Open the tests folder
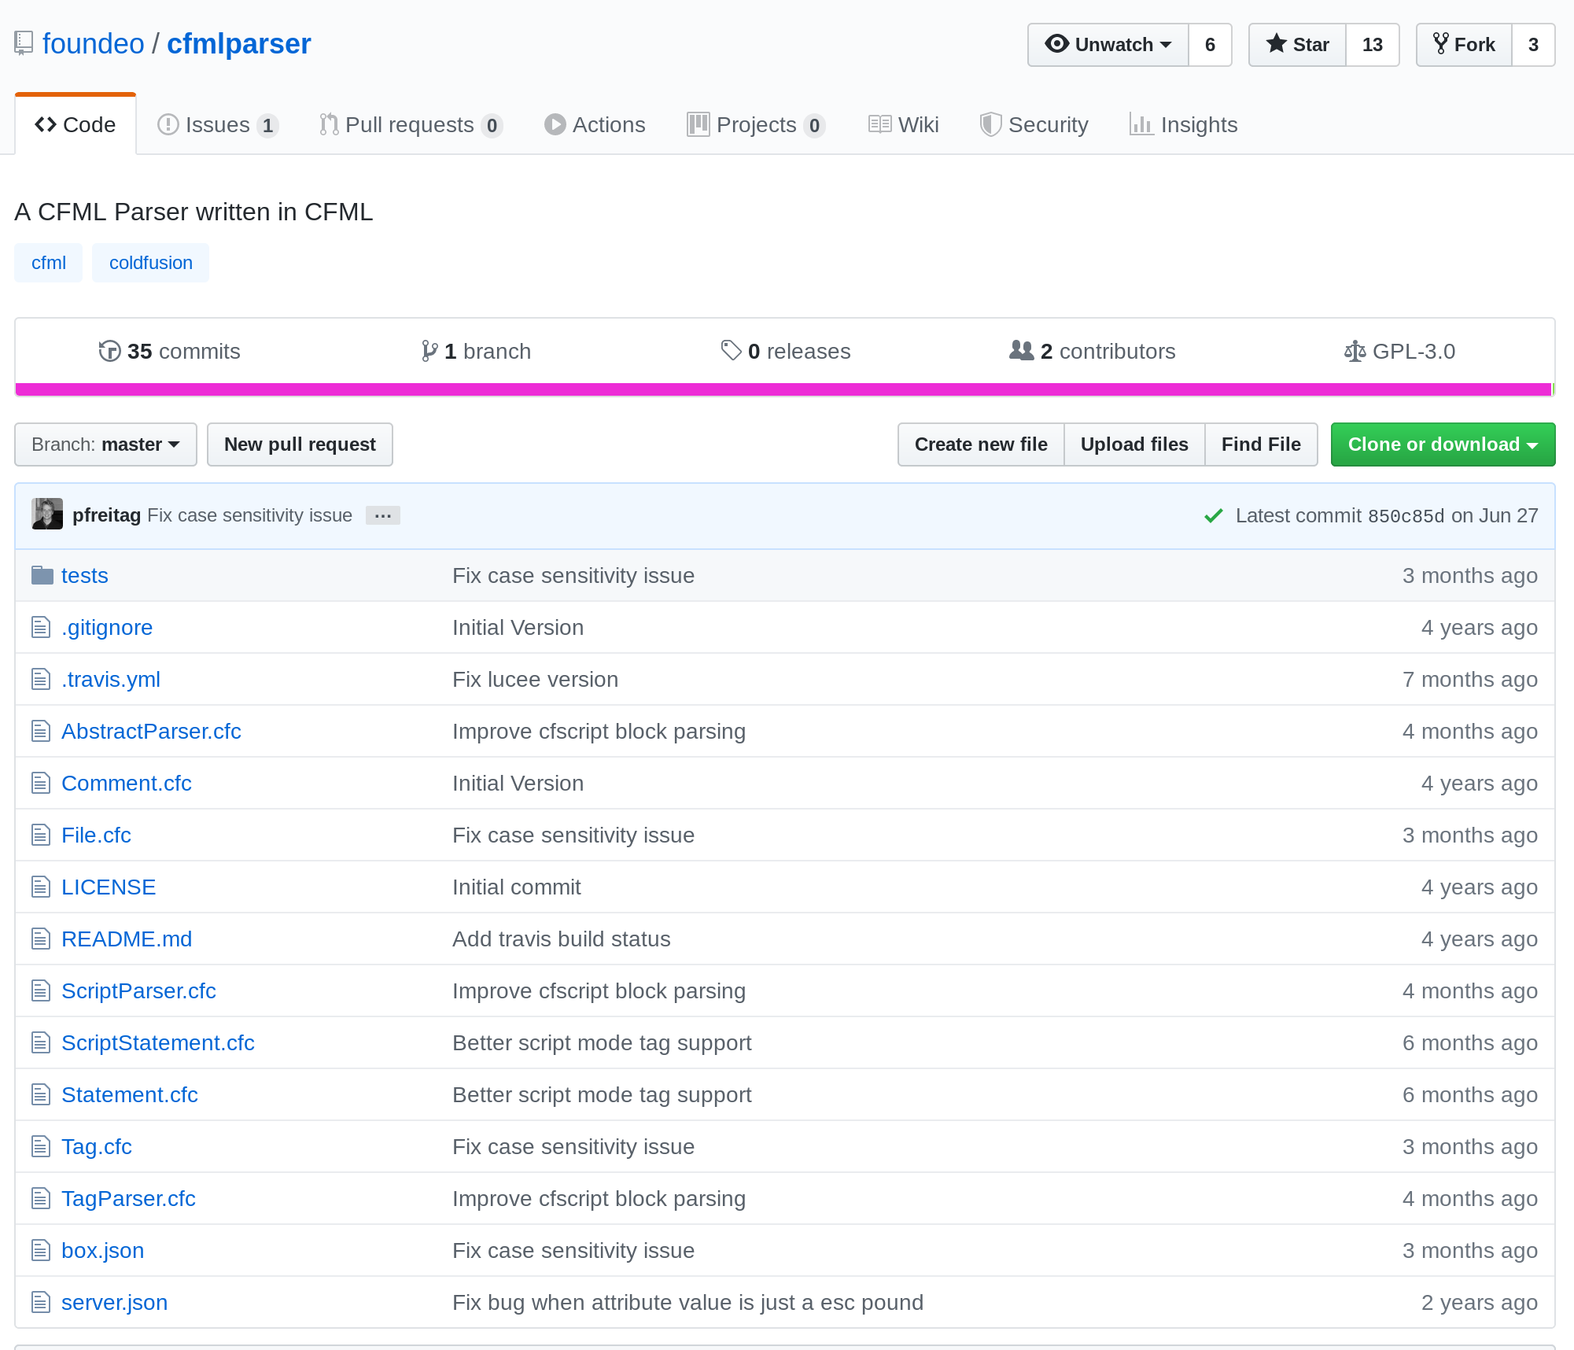Screen dimensions: 1574x1350 (x=85, y=575)
